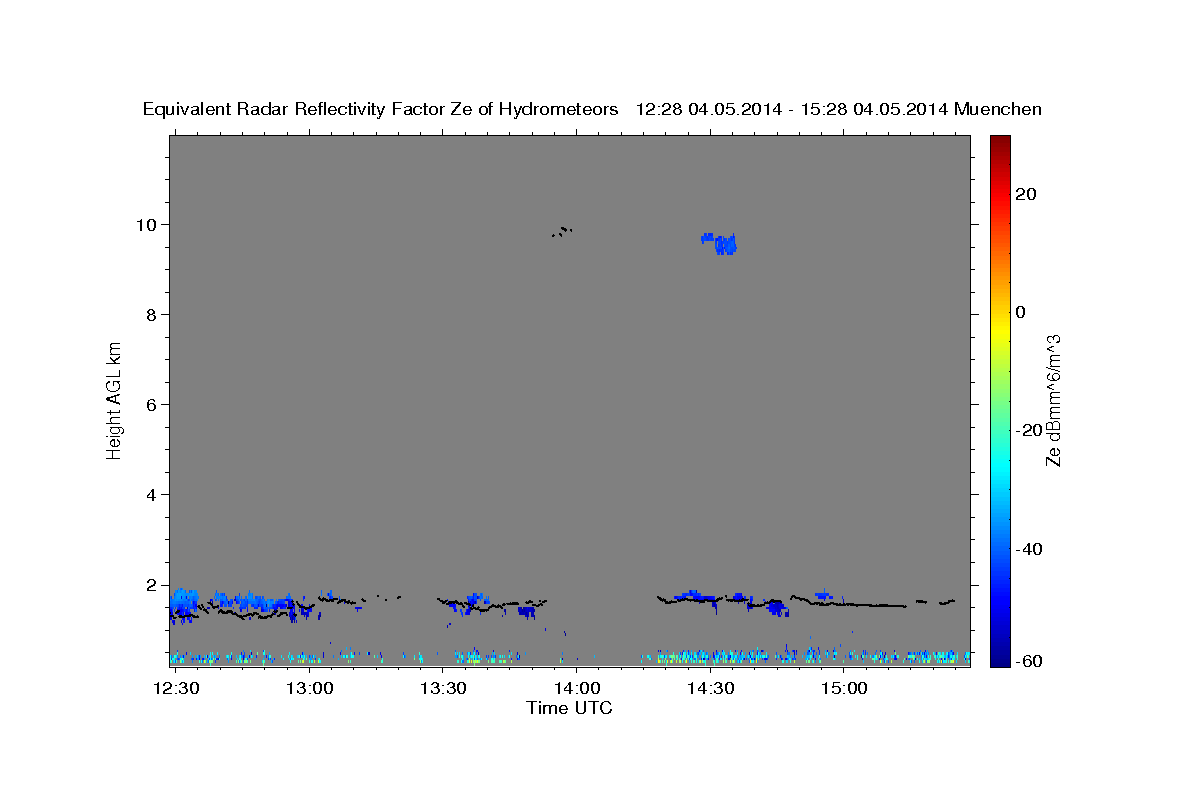Viewport: 1200px width, 800px height.
Task: Click the colorbar value '-40'
Action: 1028,549
